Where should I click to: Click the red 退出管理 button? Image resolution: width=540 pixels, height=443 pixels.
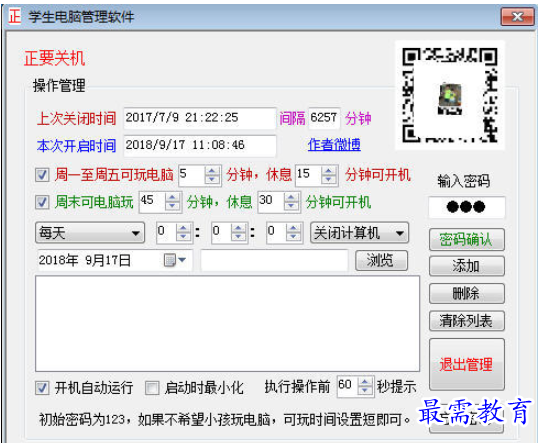pos(467,364)
